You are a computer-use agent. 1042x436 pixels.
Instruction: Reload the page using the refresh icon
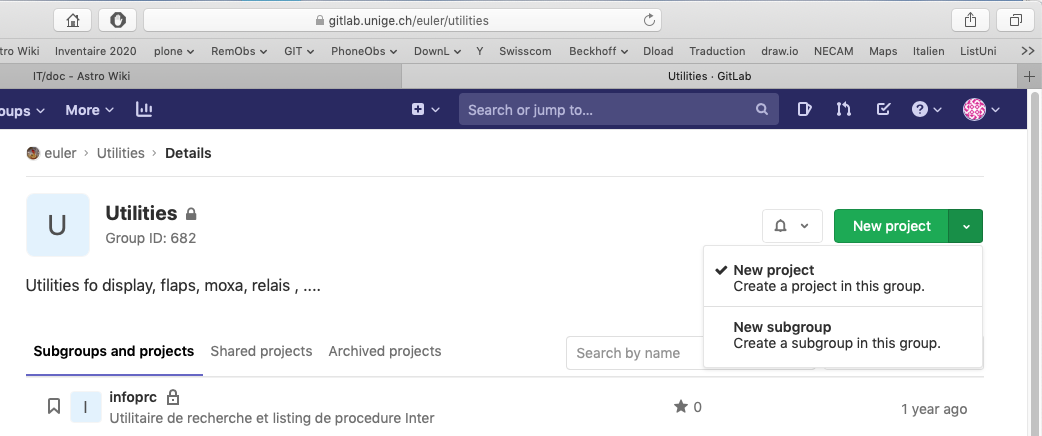click(650, 20)
